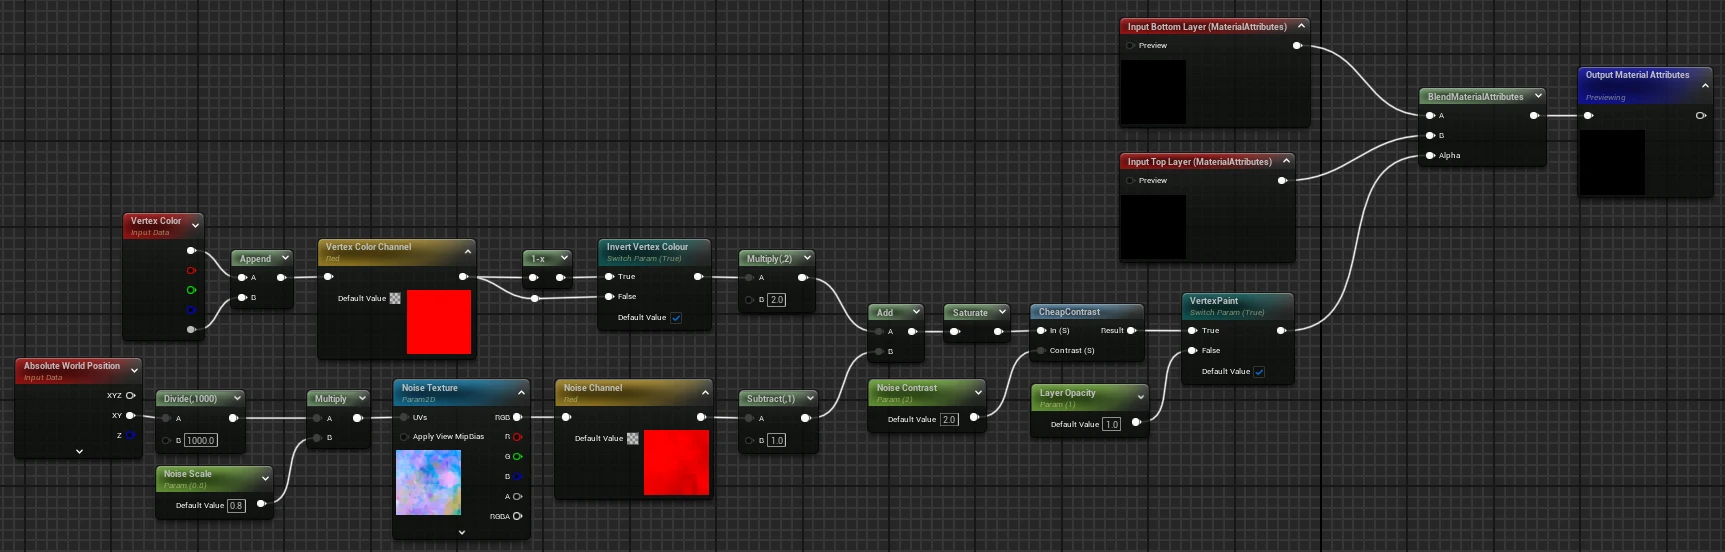Collapse the Noise Channel node preview
This screenshot has height=552, width=1725.
point(705,392)
